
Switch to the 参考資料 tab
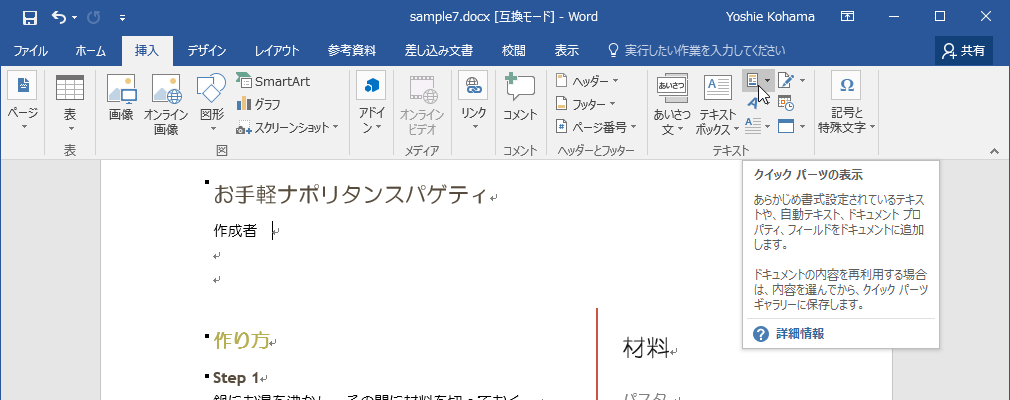tap(352, 50)
